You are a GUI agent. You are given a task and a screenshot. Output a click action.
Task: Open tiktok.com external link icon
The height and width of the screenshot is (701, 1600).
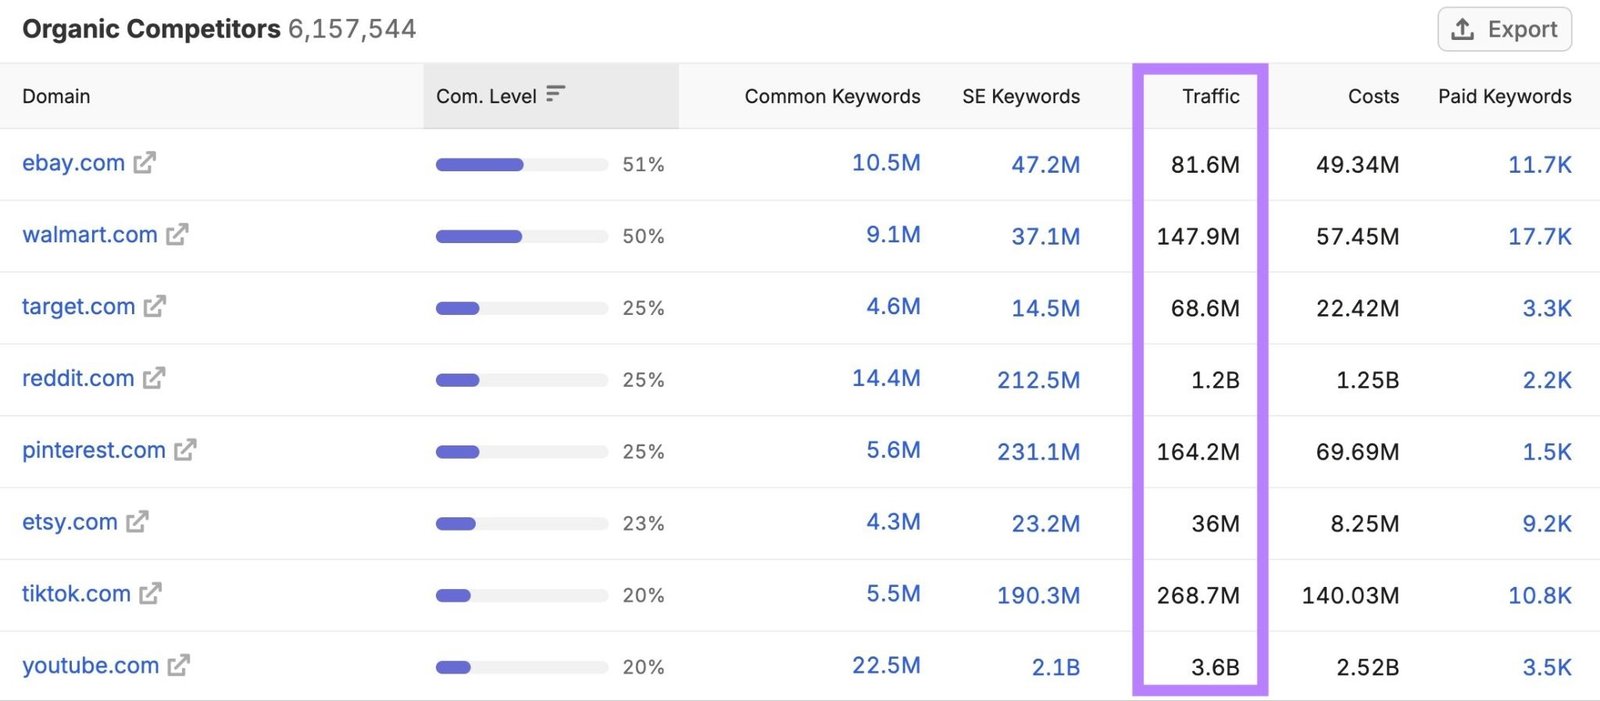pyautogui.click(x=150, y=594)
